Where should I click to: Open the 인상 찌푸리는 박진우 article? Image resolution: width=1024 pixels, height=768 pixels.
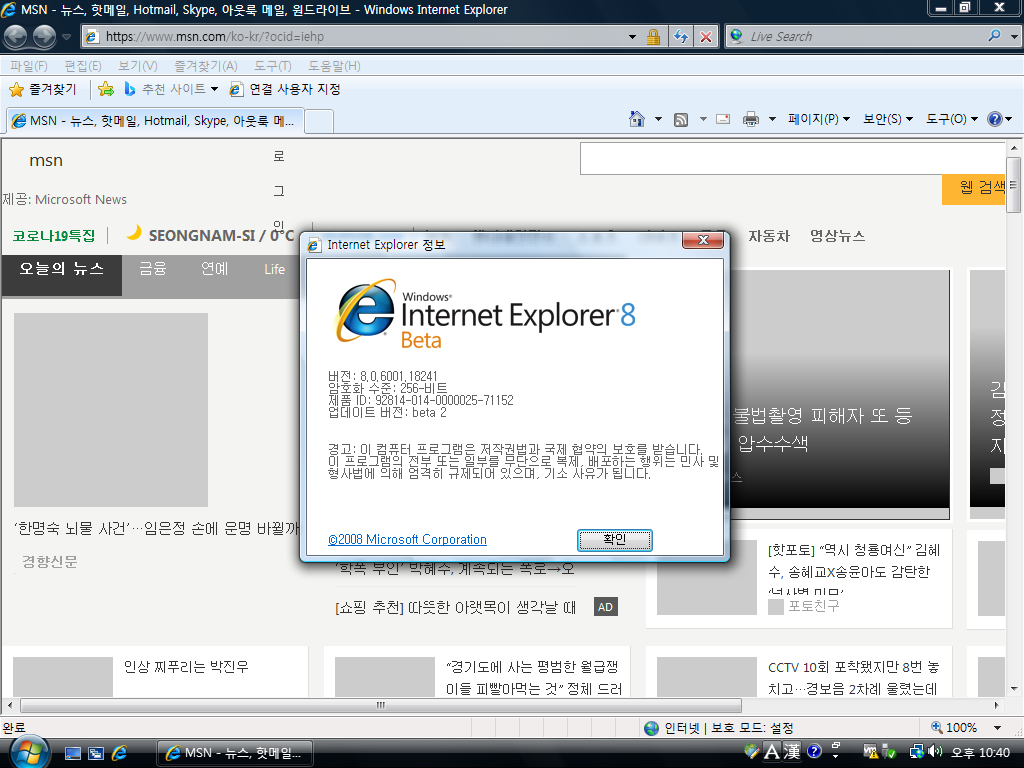pyautogui.click(x=186, y=667)
